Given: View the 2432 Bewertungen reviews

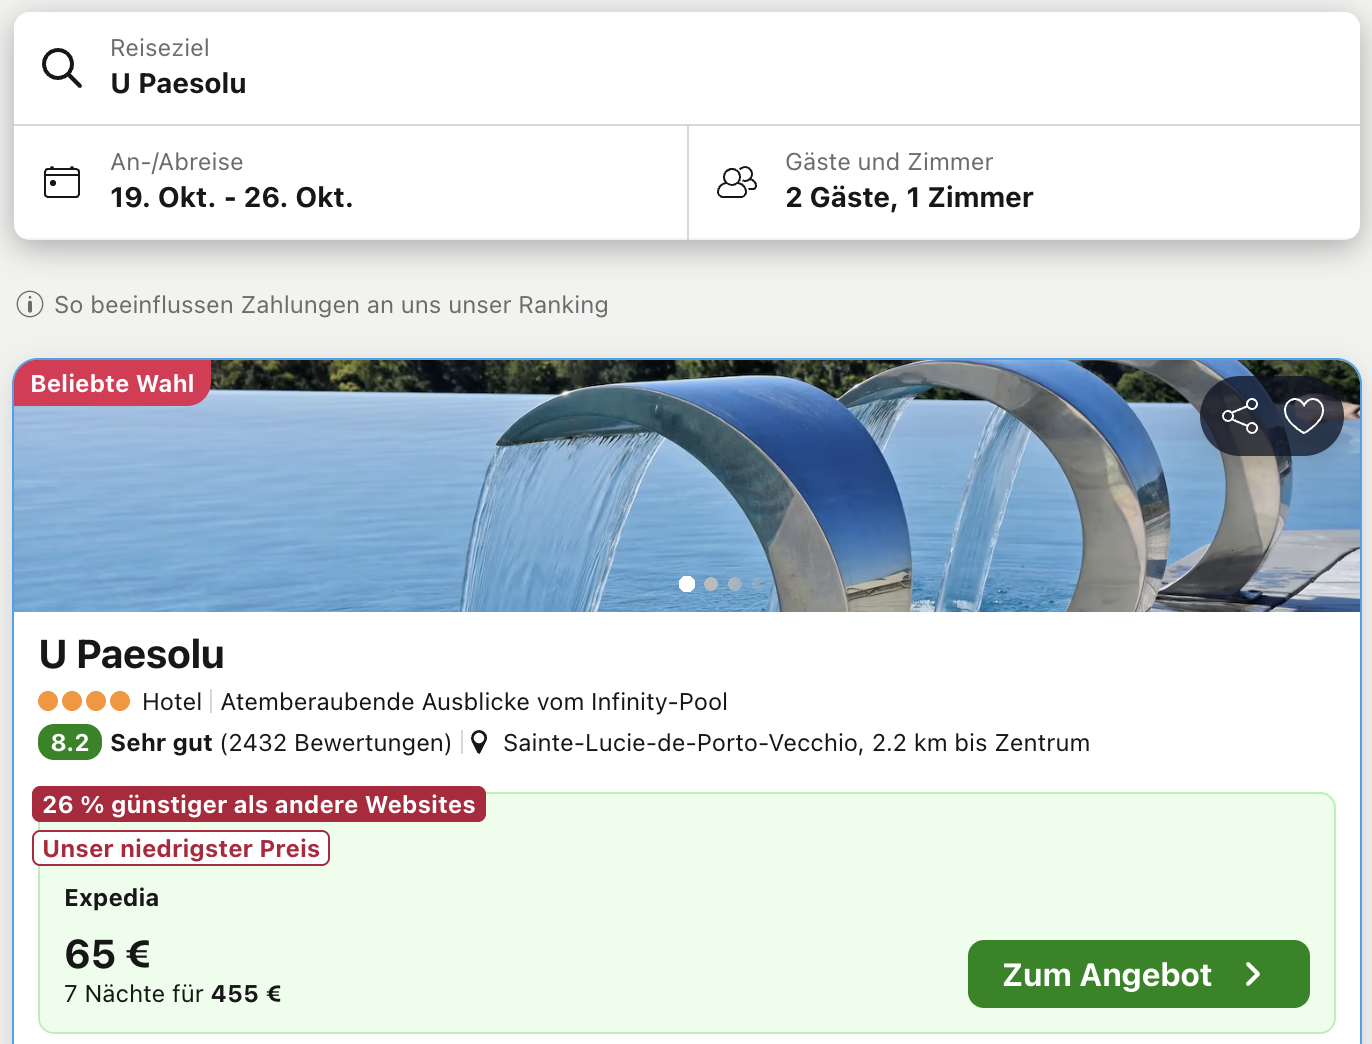Looking at the screenshot, I should pos(335,743).
